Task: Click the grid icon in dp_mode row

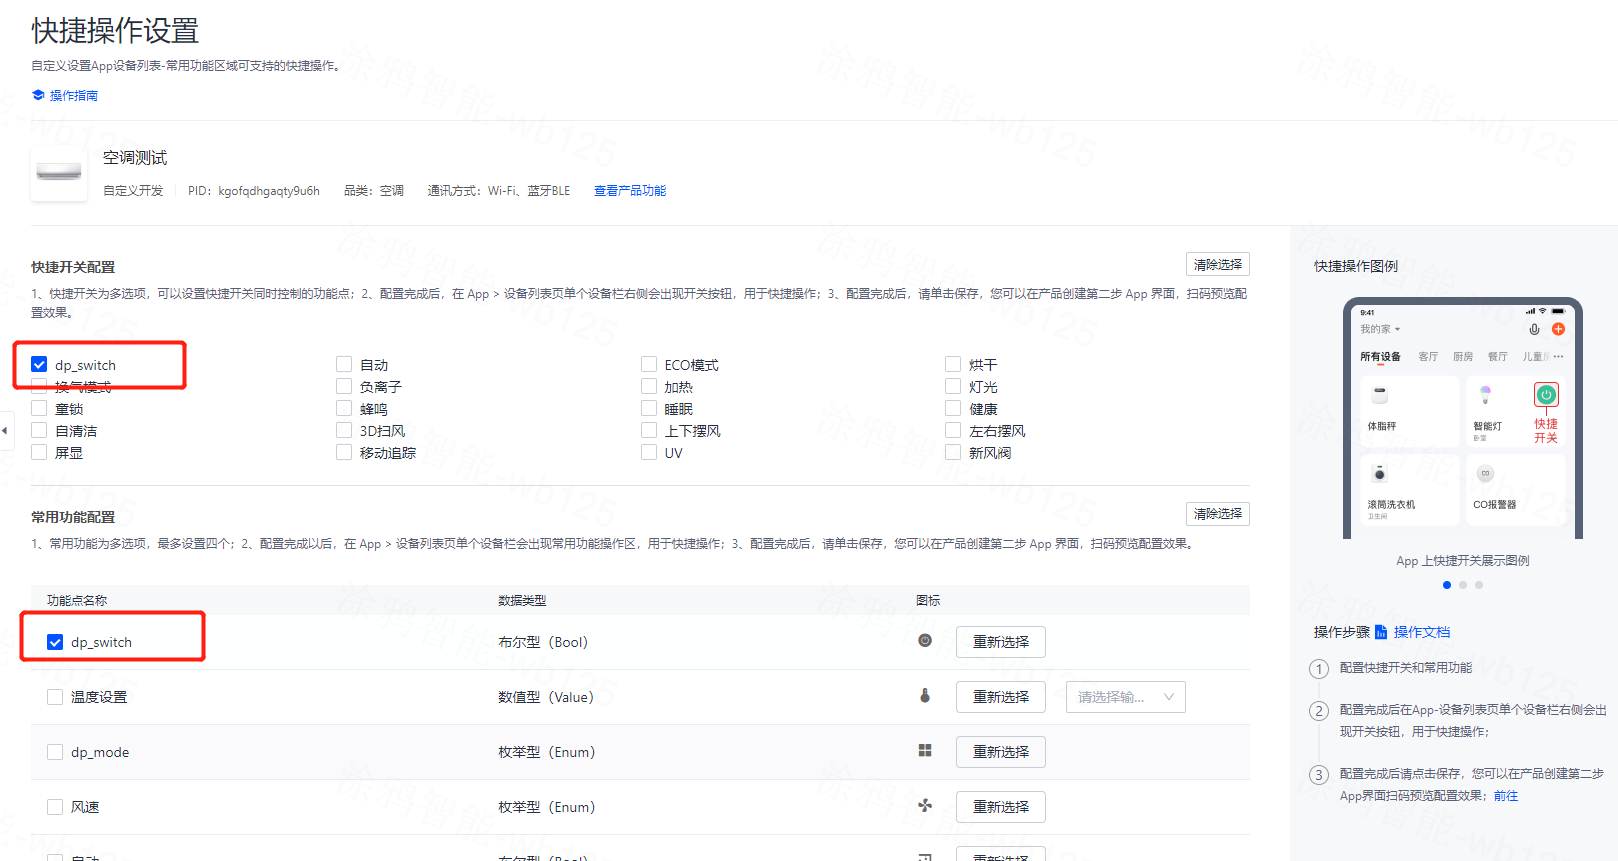Action: pos(925,751)
